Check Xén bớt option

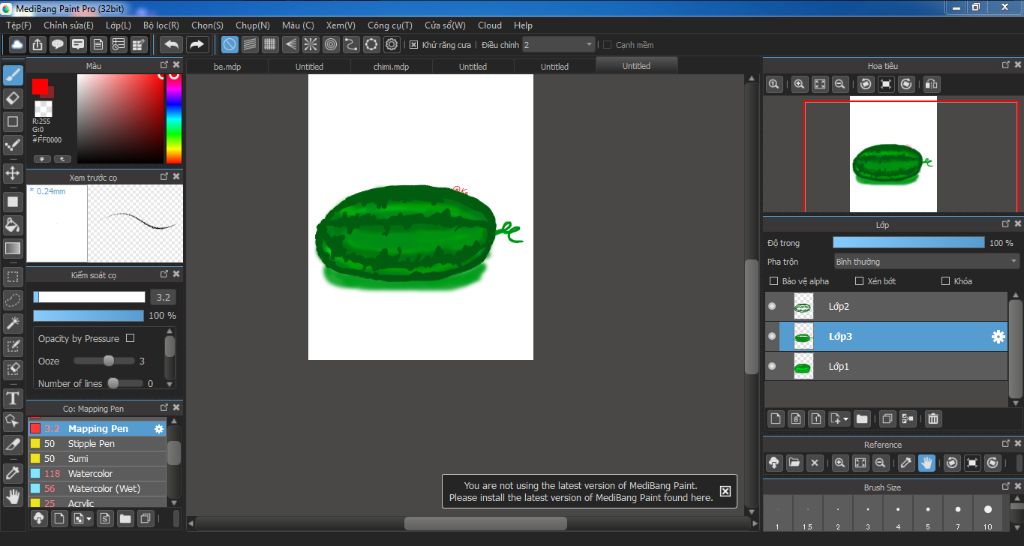(x=859, y=281)
